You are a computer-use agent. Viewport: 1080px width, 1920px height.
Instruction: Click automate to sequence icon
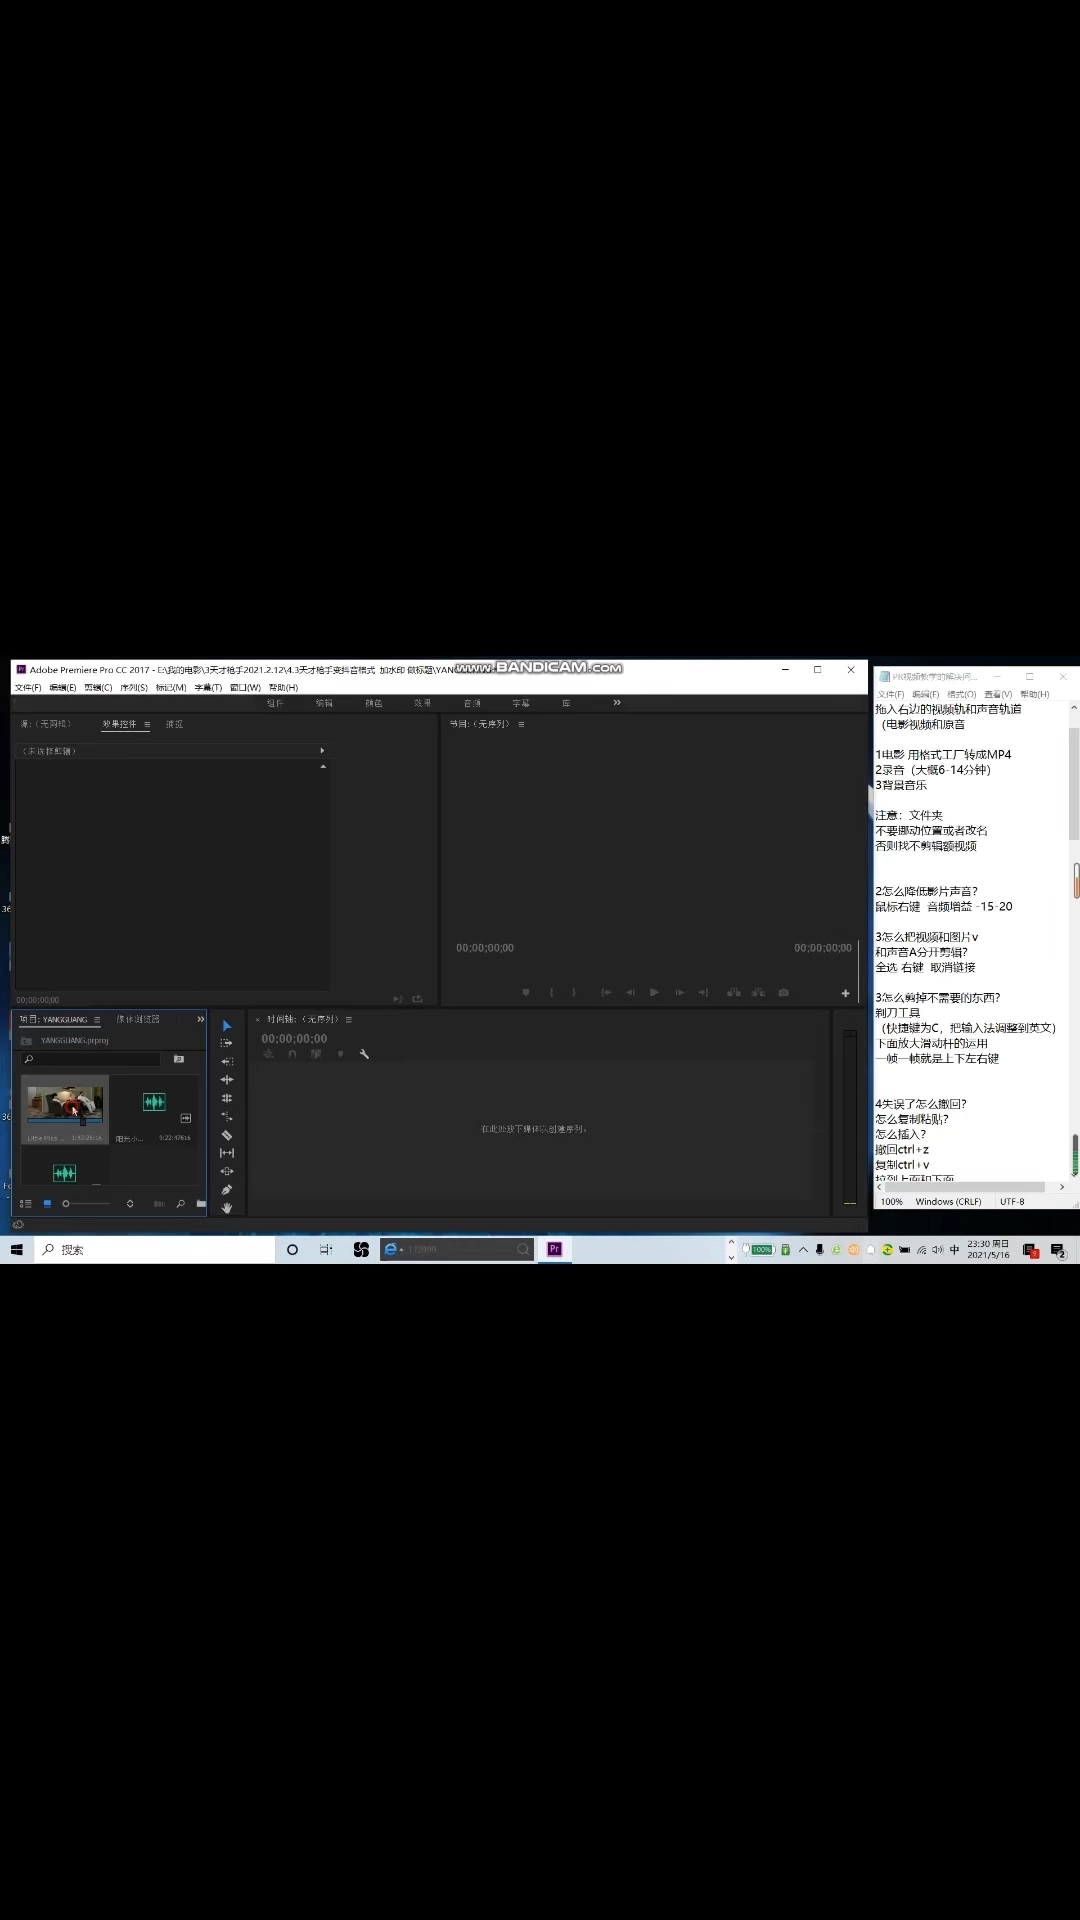click(159, 1204)
